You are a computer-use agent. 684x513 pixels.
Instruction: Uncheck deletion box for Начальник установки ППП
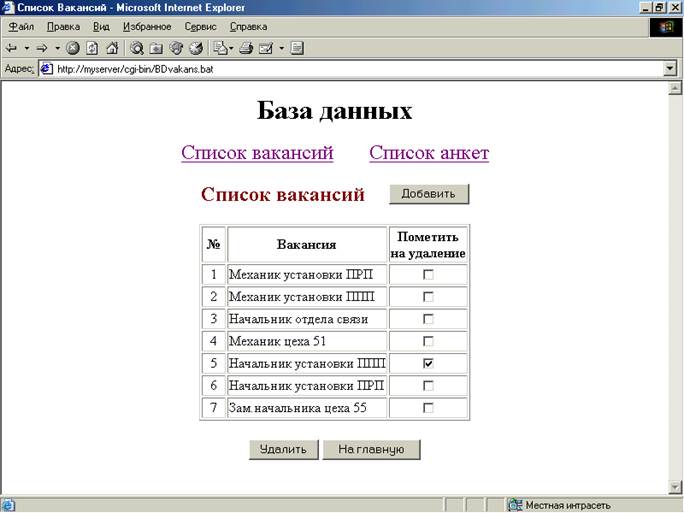pyautogui.click(x=428, y=363)
